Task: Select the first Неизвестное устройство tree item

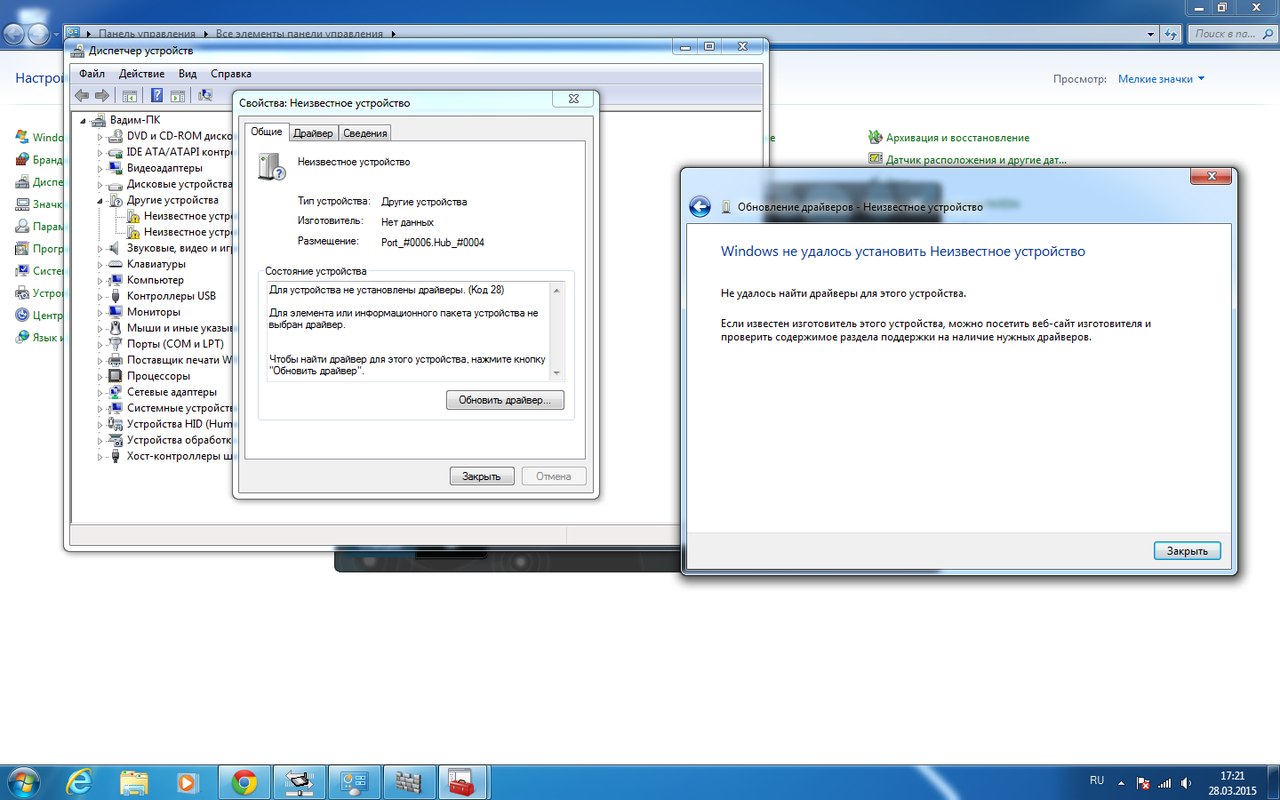Action: click(188, 216)
